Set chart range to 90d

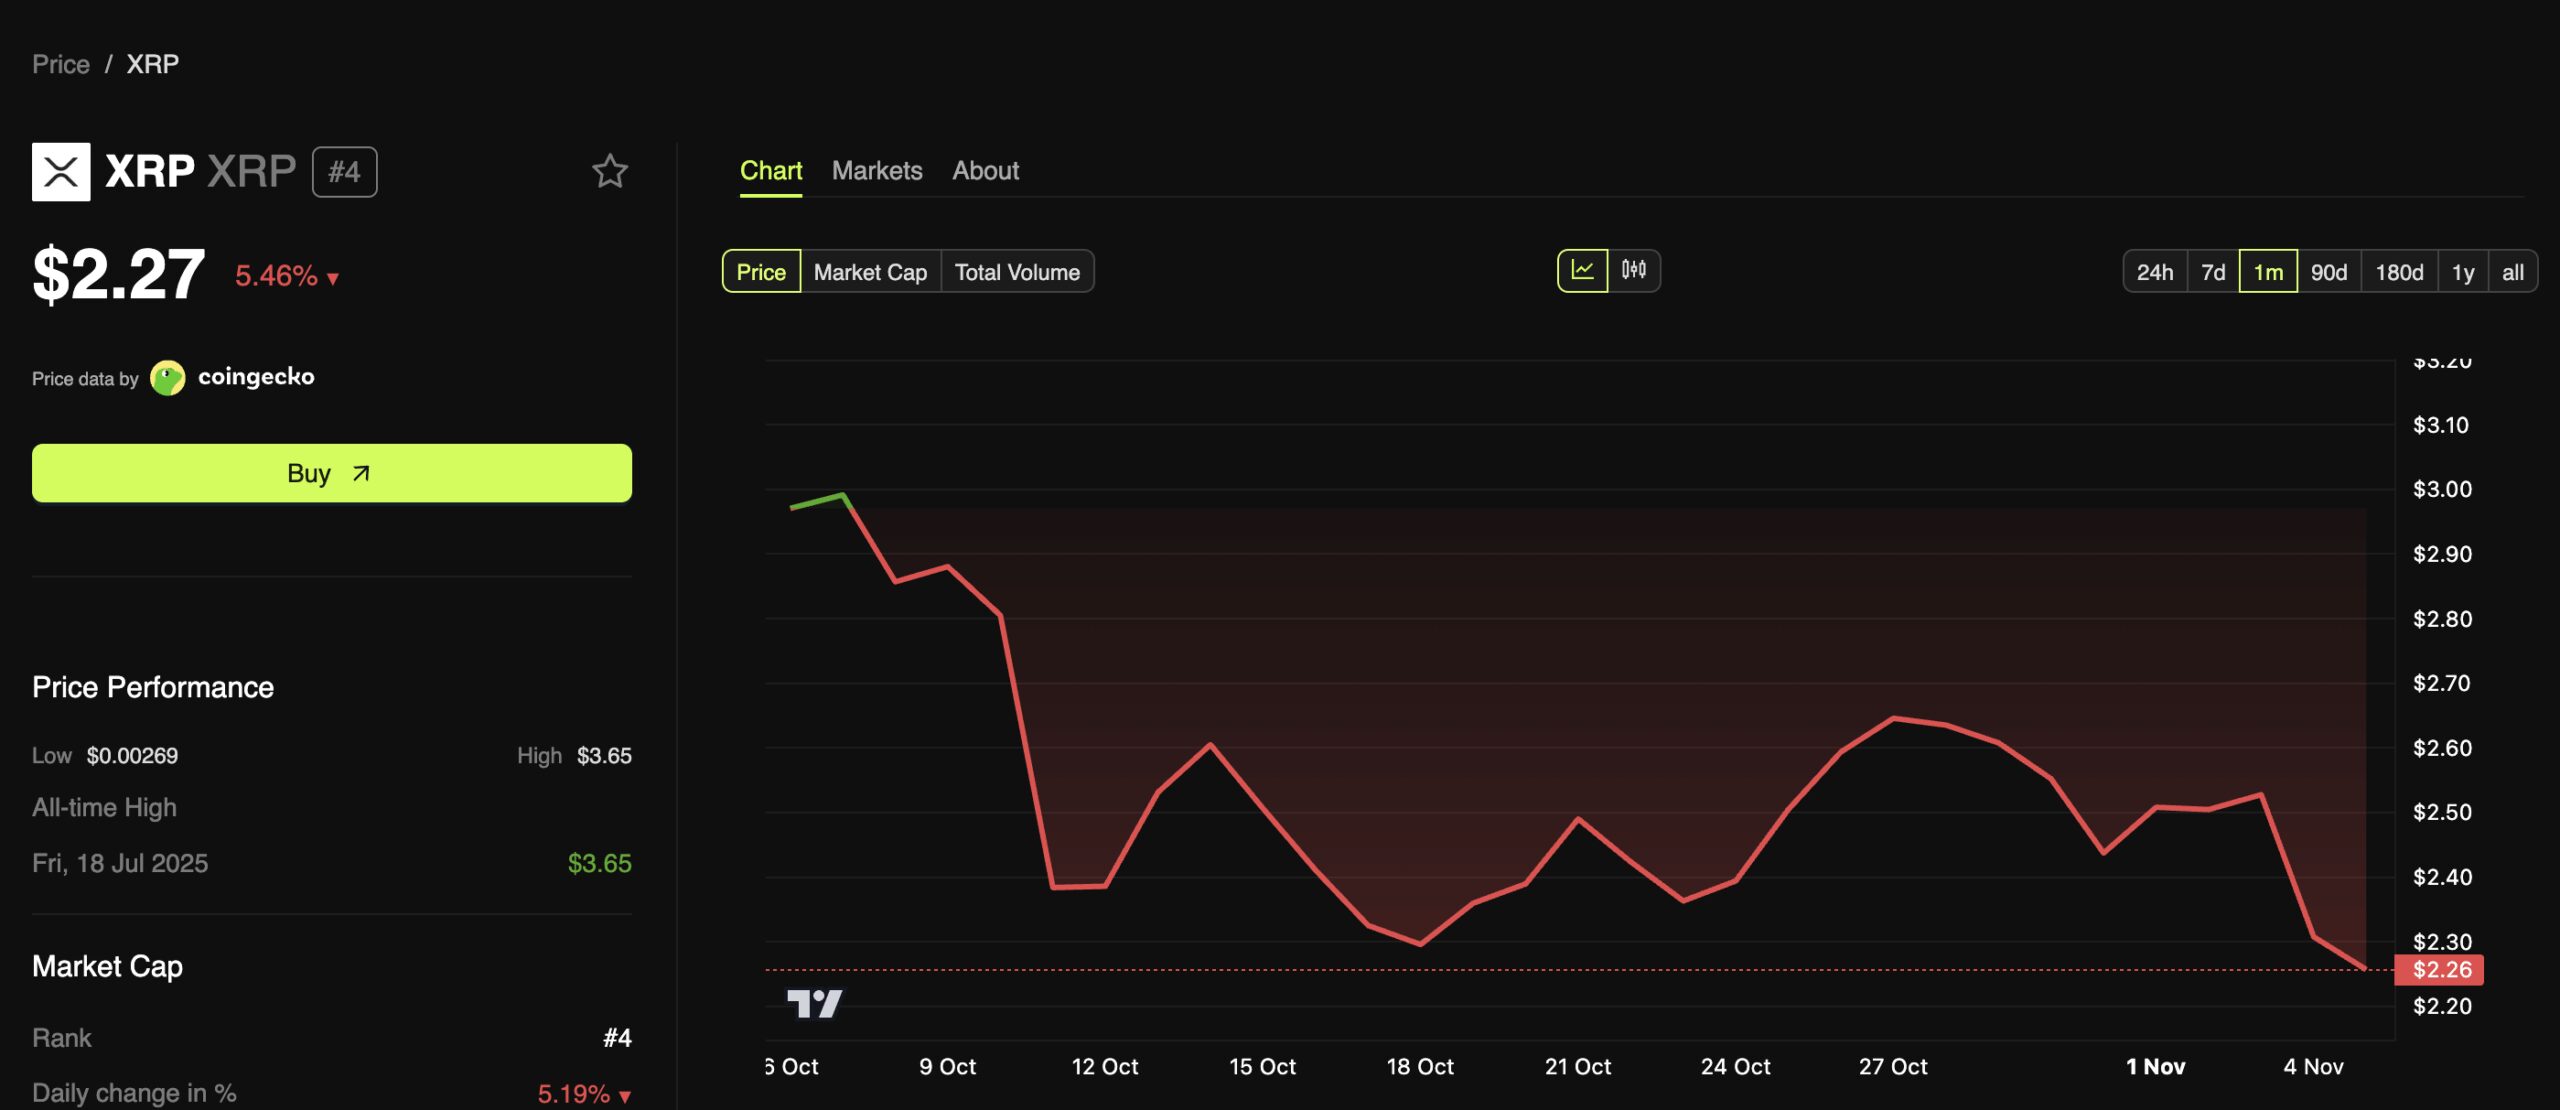(x=2328, y=272)
